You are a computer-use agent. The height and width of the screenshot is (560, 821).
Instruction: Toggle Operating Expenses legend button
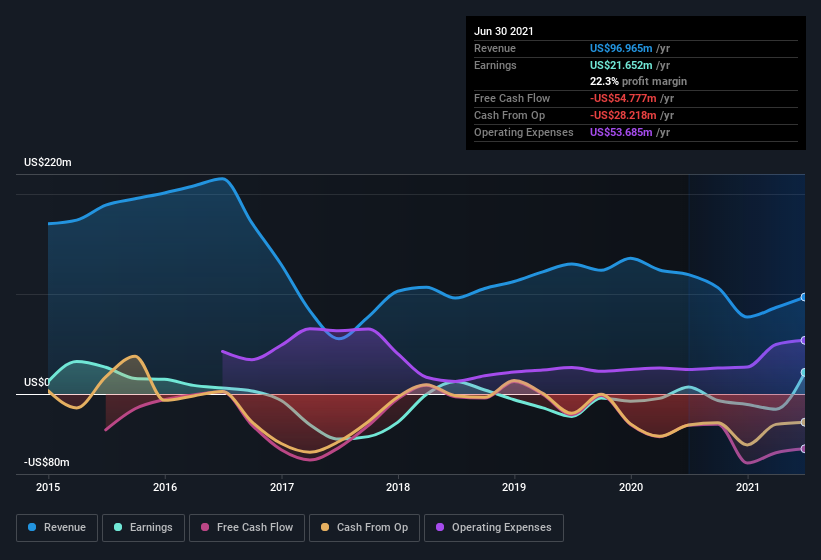click(494, 527)
